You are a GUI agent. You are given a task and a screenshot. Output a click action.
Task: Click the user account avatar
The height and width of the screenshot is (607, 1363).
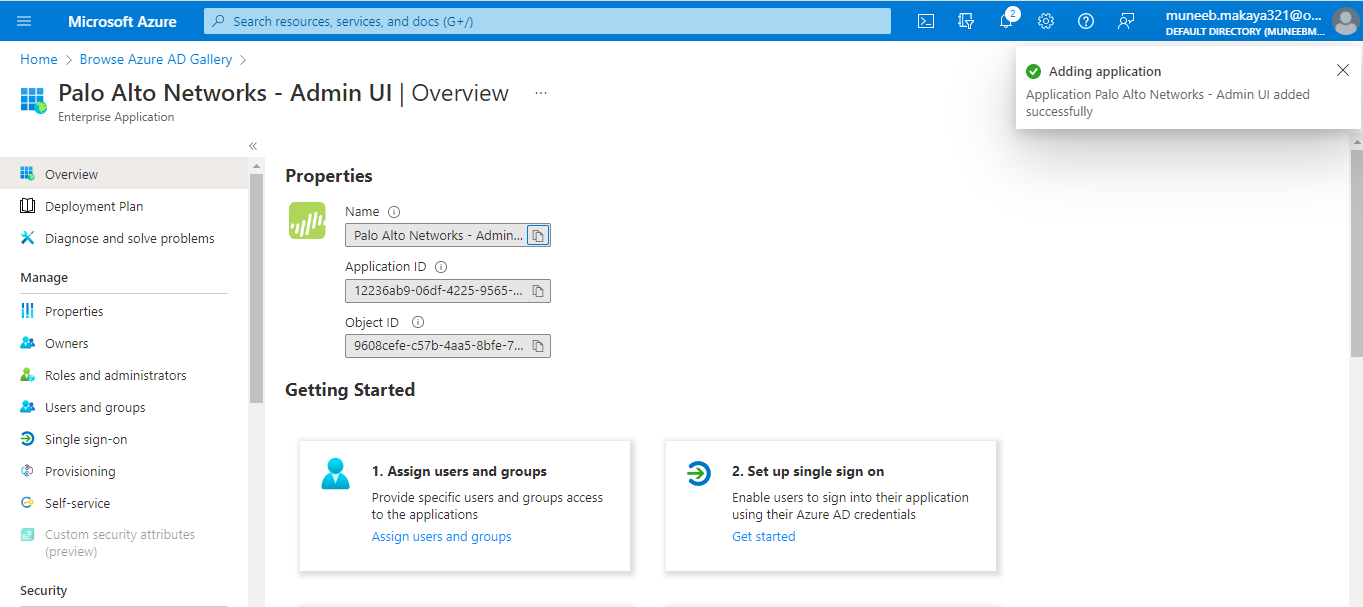click(x=1345, y=20)
